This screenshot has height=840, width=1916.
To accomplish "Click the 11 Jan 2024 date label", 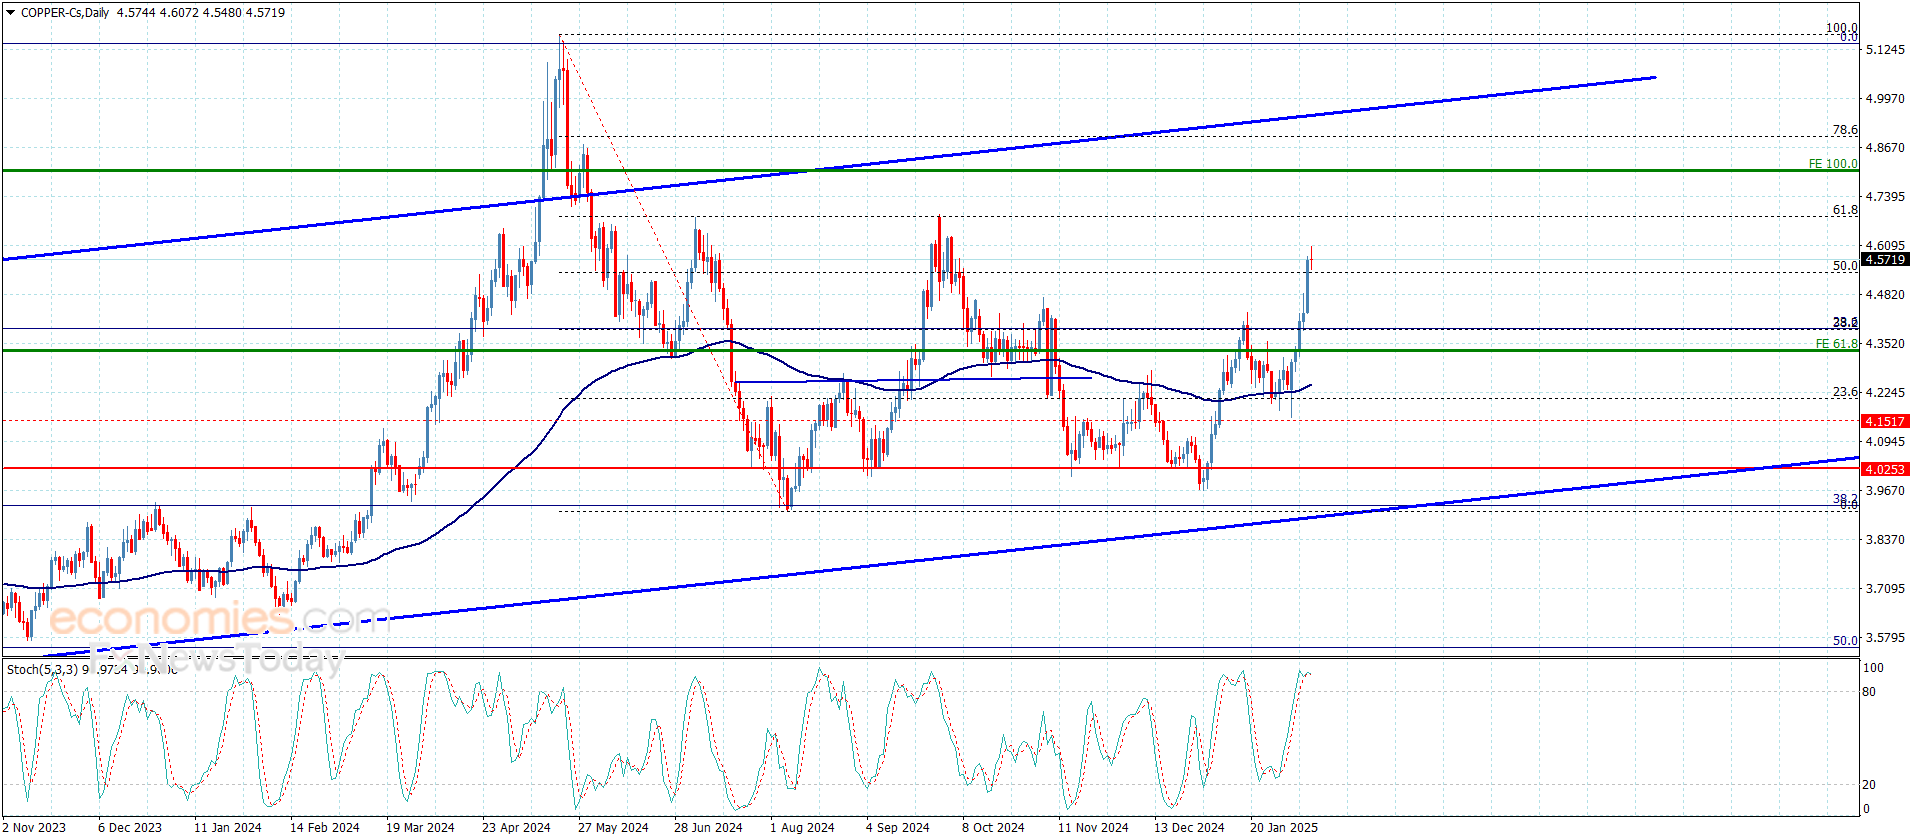I will (x=228, y=828).
